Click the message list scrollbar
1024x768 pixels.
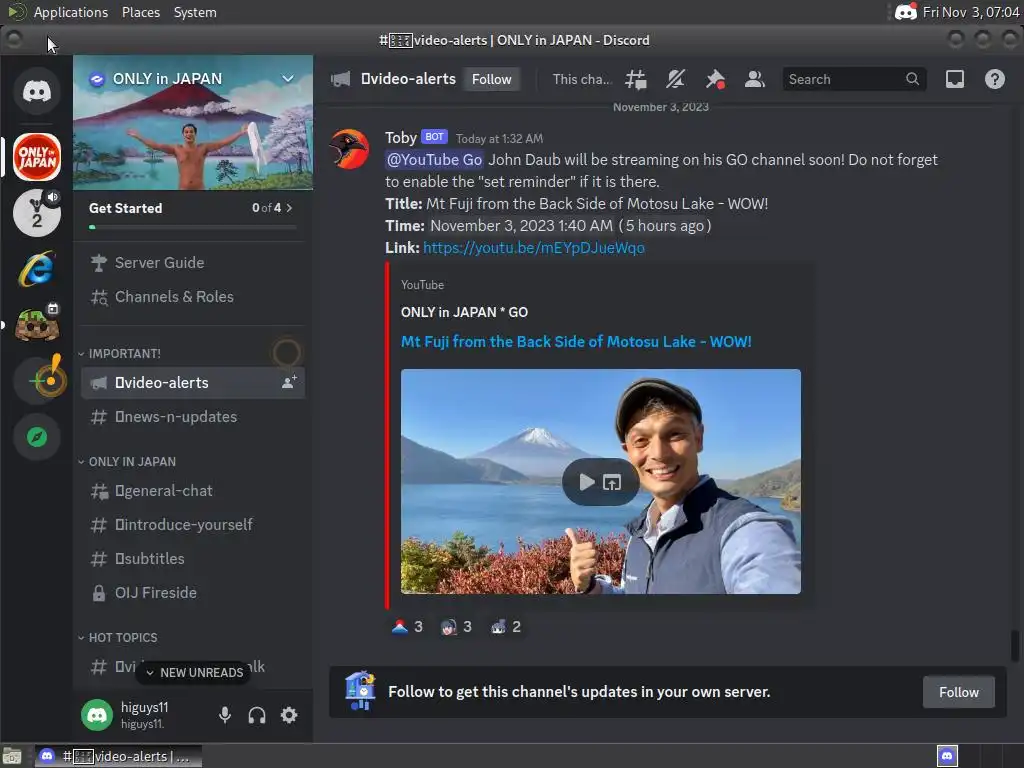click(1014, 645)
